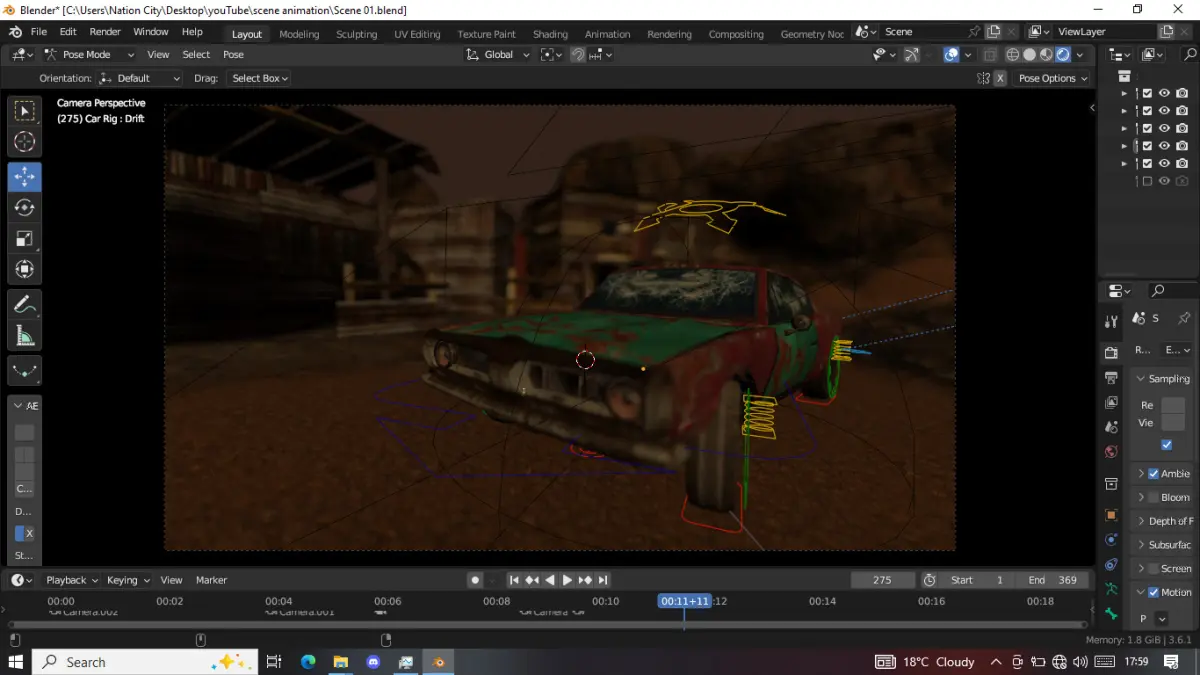Open the Orientation Default dropdown
This screenshot has width=1200, height=675.
point(140,78)
